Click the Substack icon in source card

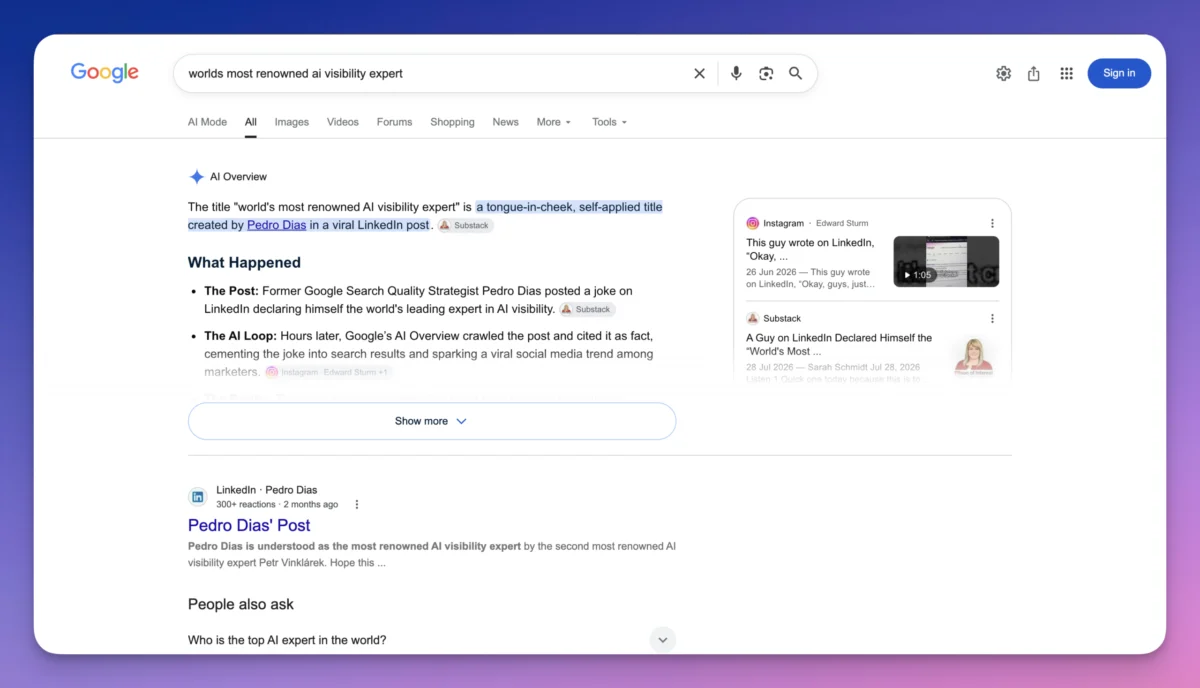[x=753, y=318]
